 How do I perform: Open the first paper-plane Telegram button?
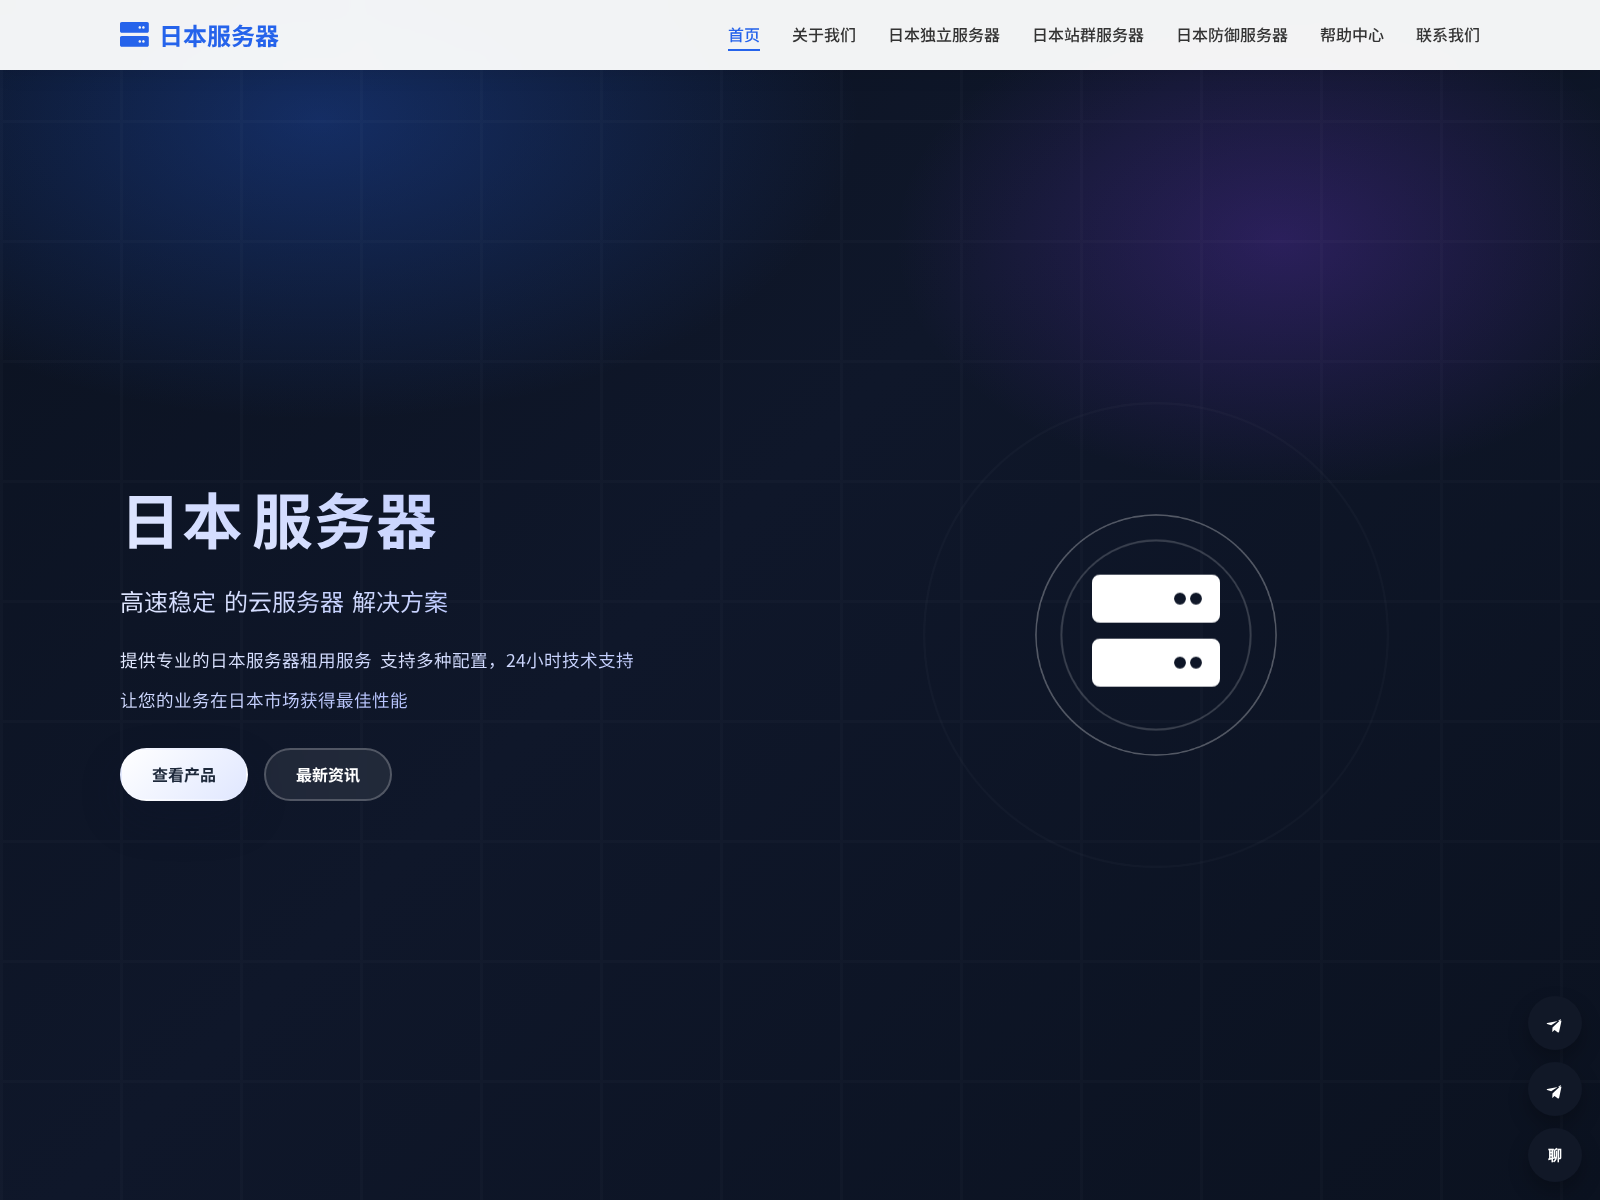[x=1554, y=1024]
